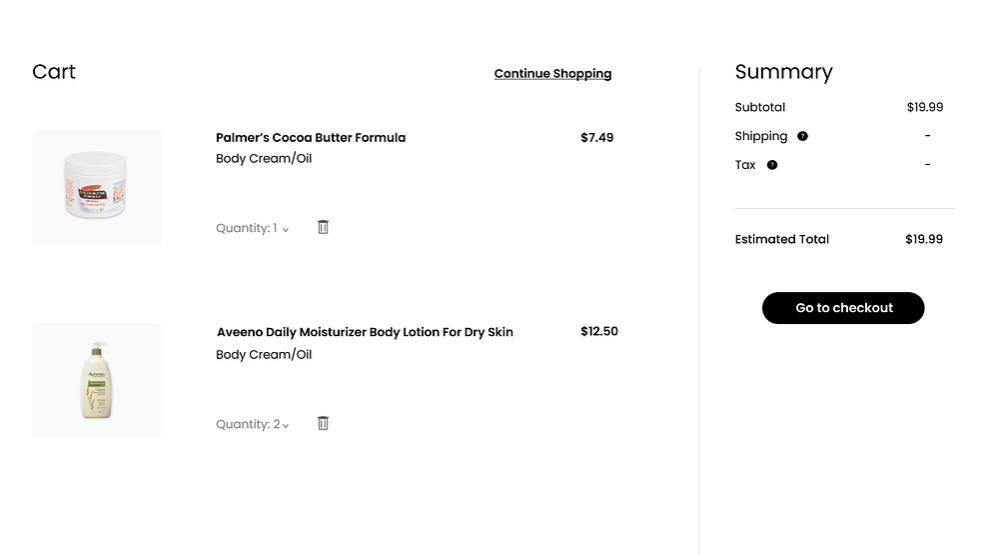1001x555 pixels.
Task: Click the Aveeno lotion bottle thumbnail
Action: (96, 380)
